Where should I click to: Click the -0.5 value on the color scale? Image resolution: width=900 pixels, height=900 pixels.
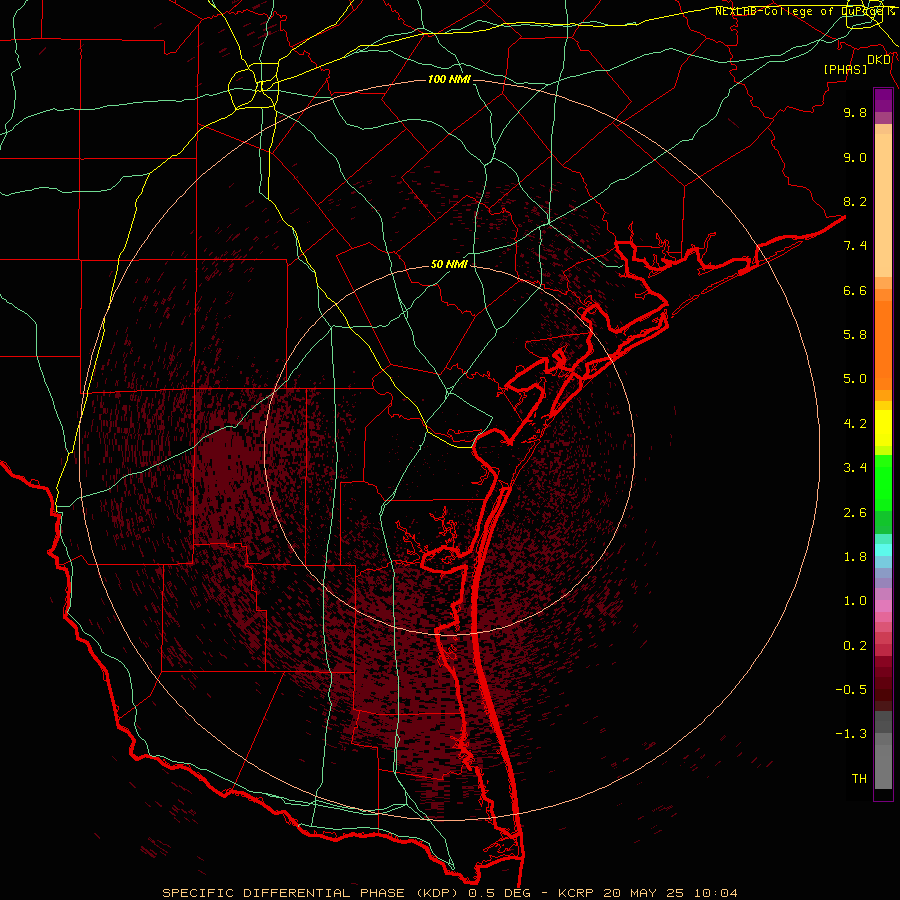point(851,690)
